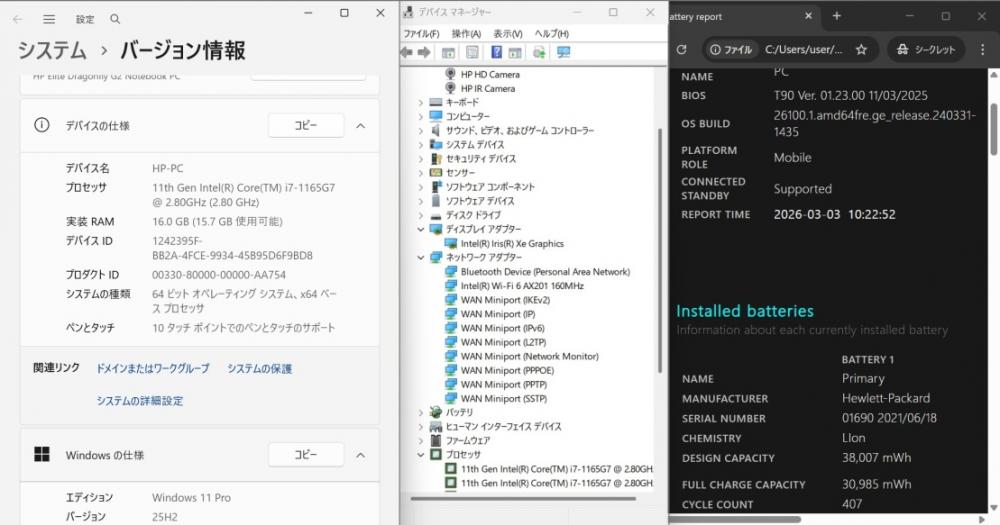This screenshot has height=525, width=1000.
Task: Collapse the ディスプレイ アダプター category
Action: click(421, 229)
